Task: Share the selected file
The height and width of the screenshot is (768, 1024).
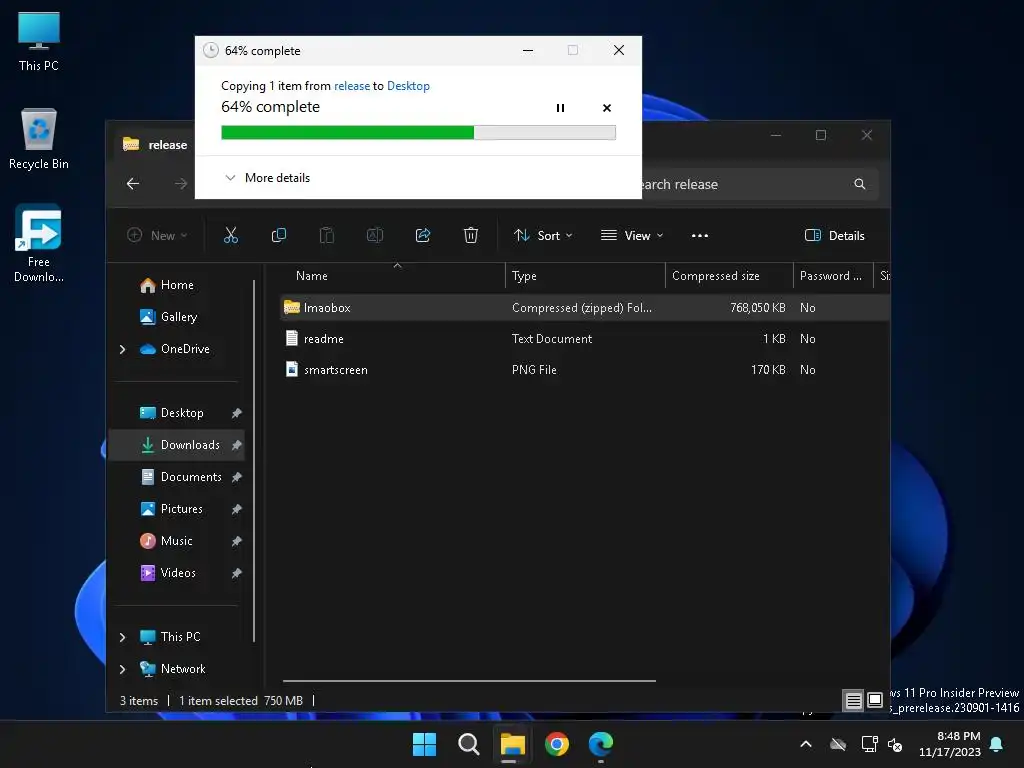Action: (423, 236)
